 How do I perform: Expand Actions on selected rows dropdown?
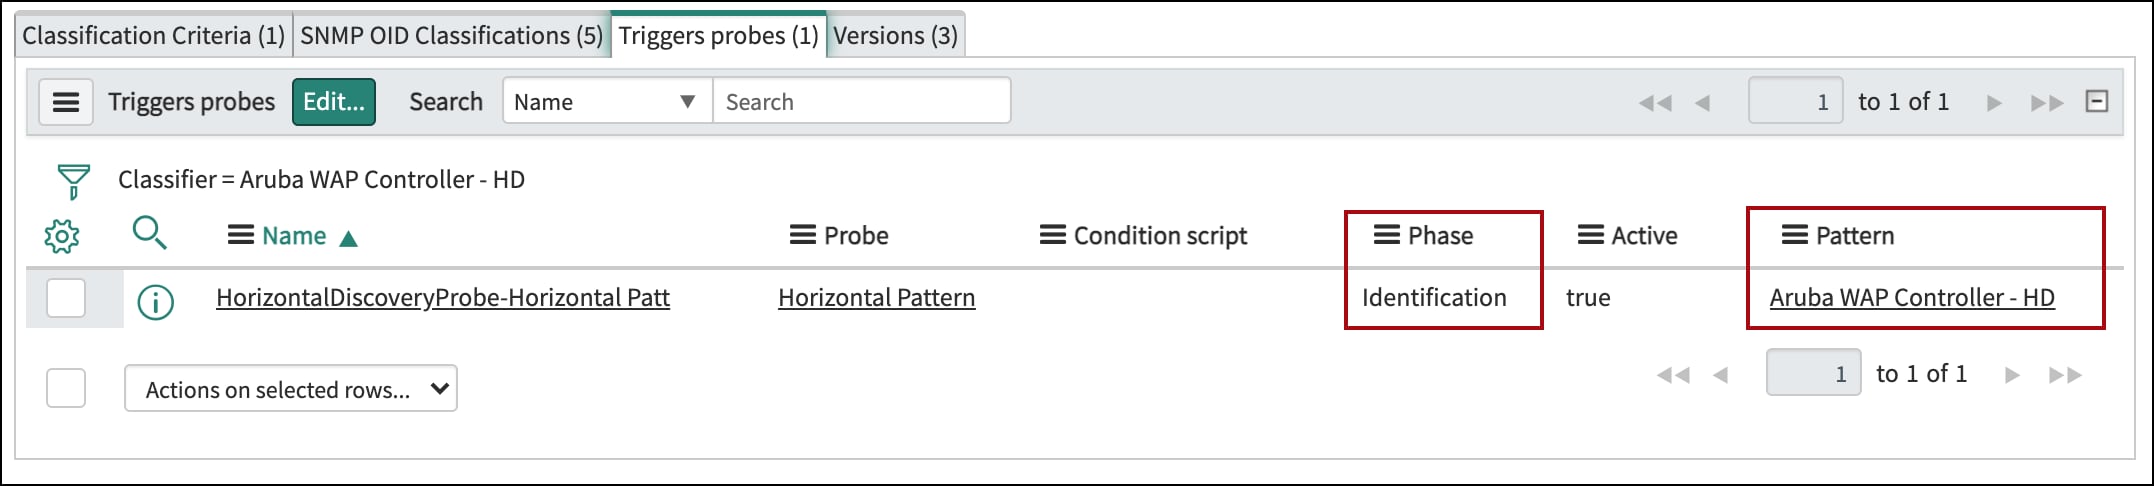pos(291,389)
